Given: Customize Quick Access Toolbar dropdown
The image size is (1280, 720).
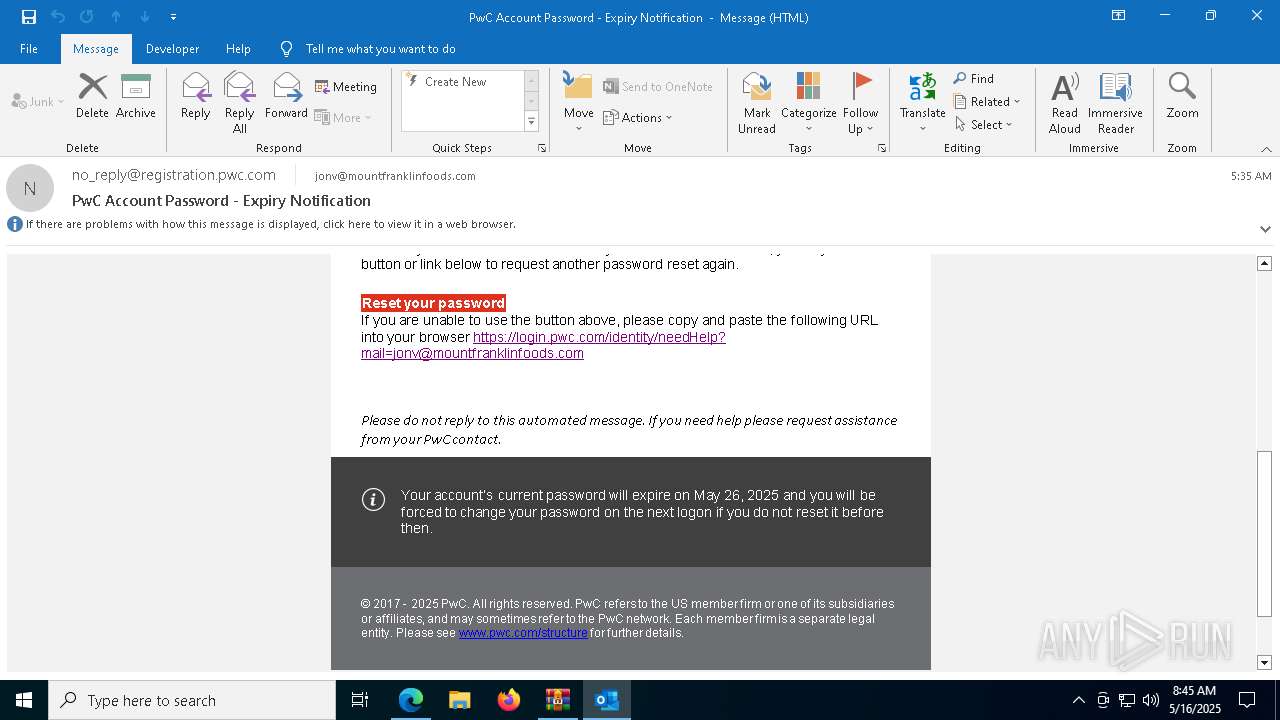Looking at the screenshot, I should coord(174,17).
